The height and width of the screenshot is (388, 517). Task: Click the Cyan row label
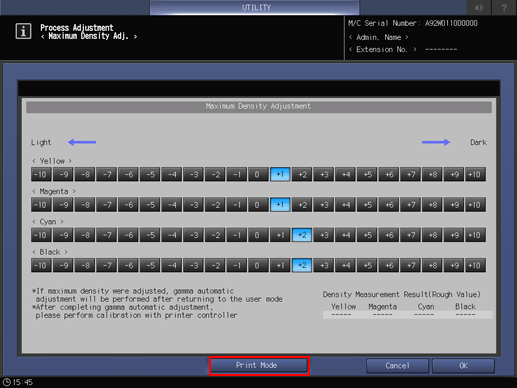click(48, 222)
